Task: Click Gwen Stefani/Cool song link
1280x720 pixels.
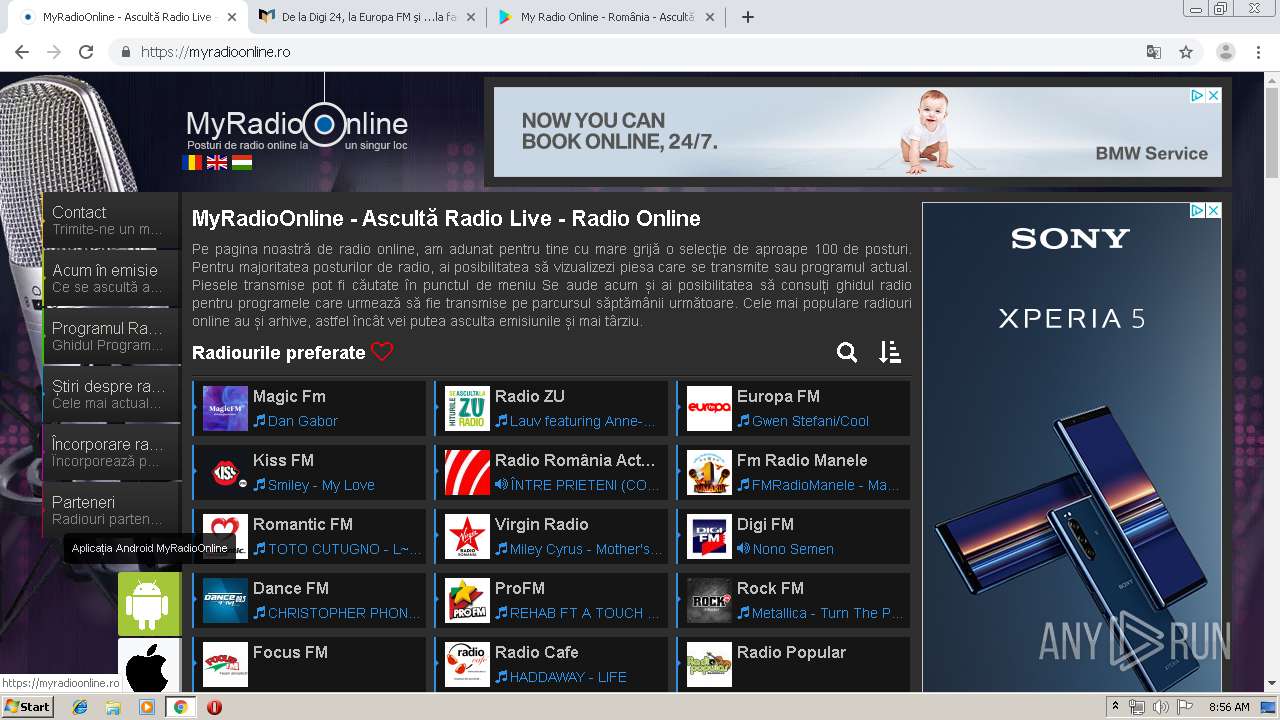Action: coord(810,421)
